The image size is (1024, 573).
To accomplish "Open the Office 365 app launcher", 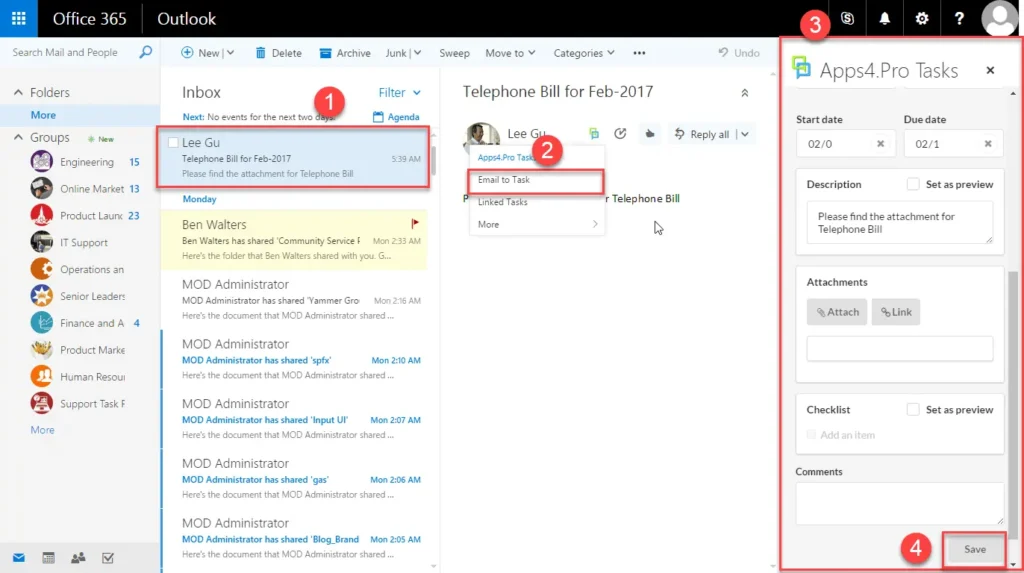I will 19,19.
